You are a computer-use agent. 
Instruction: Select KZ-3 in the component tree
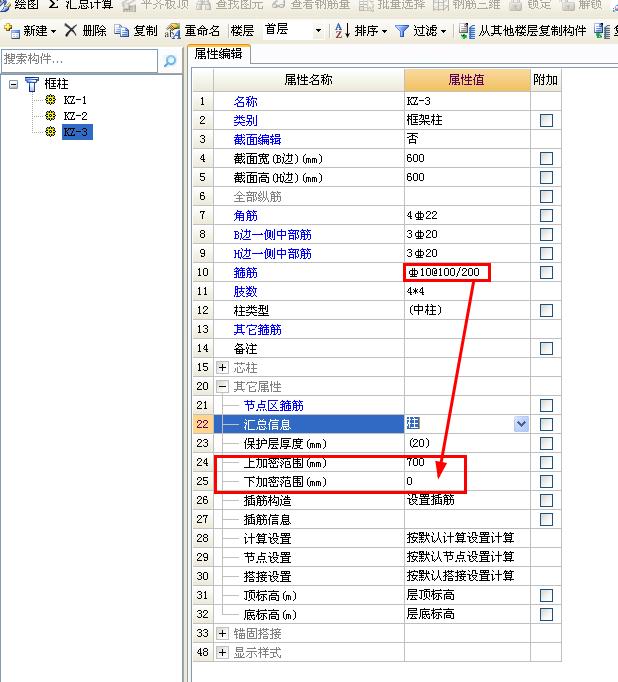point(77,132)
